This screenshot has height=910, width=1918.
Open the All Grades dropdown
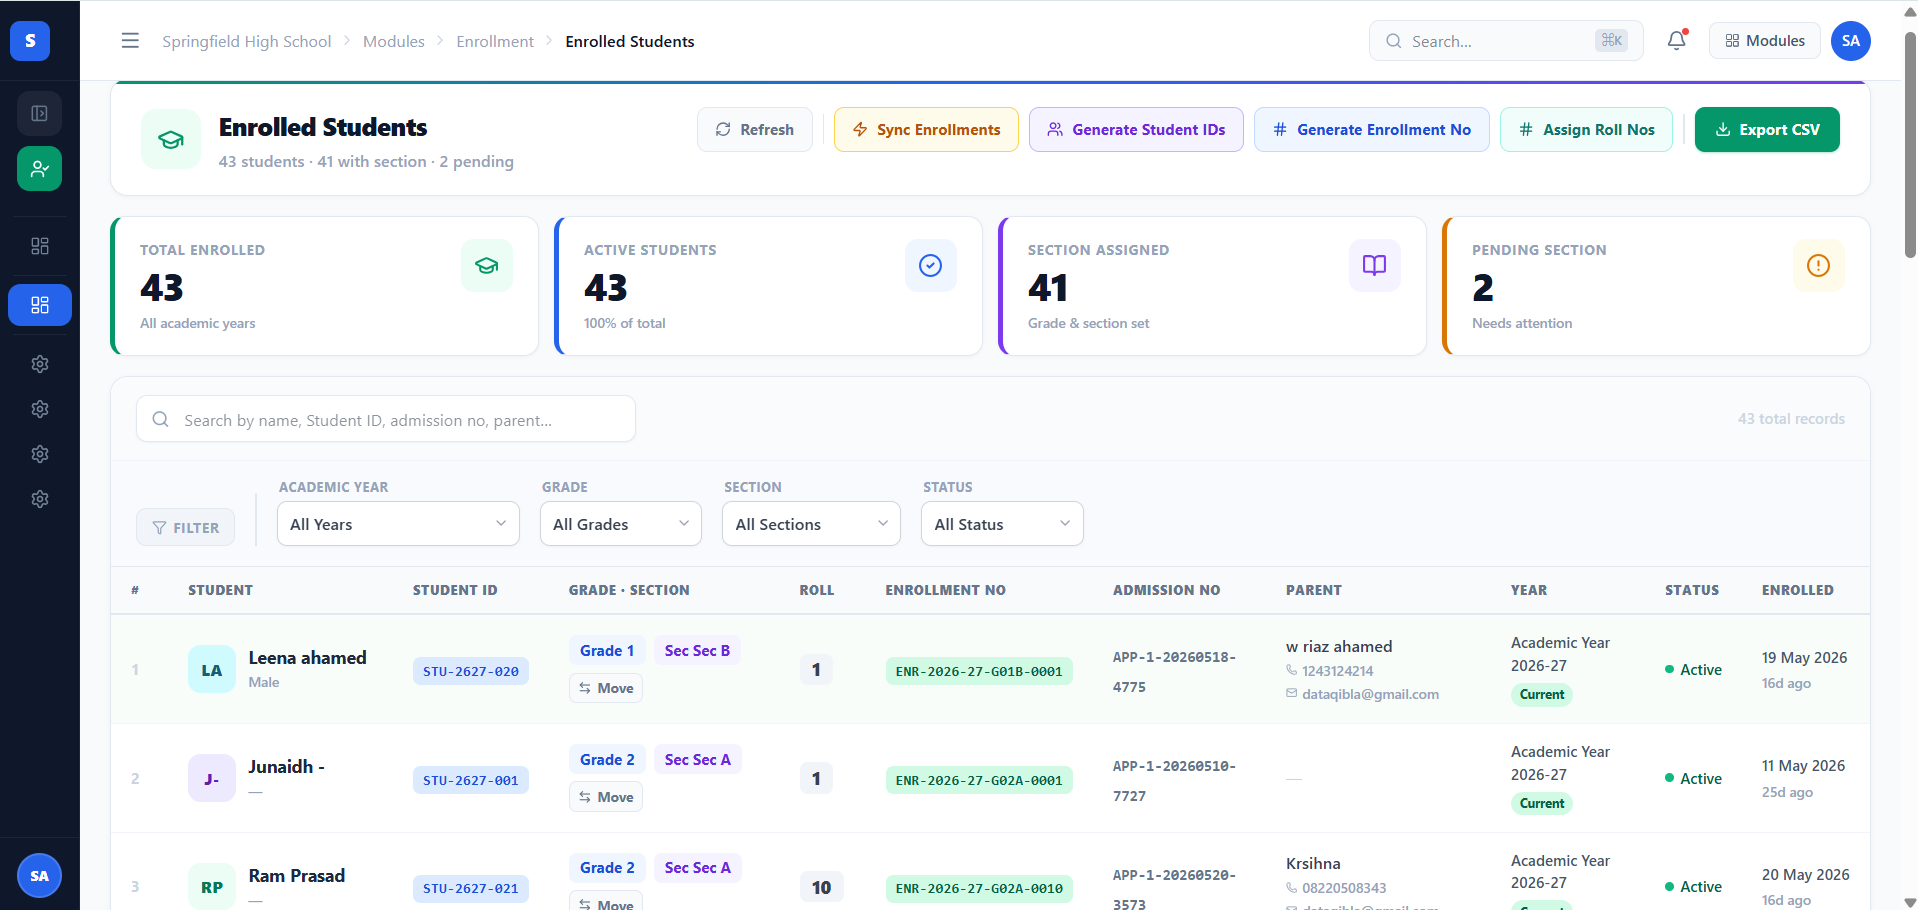pos(621,524)
